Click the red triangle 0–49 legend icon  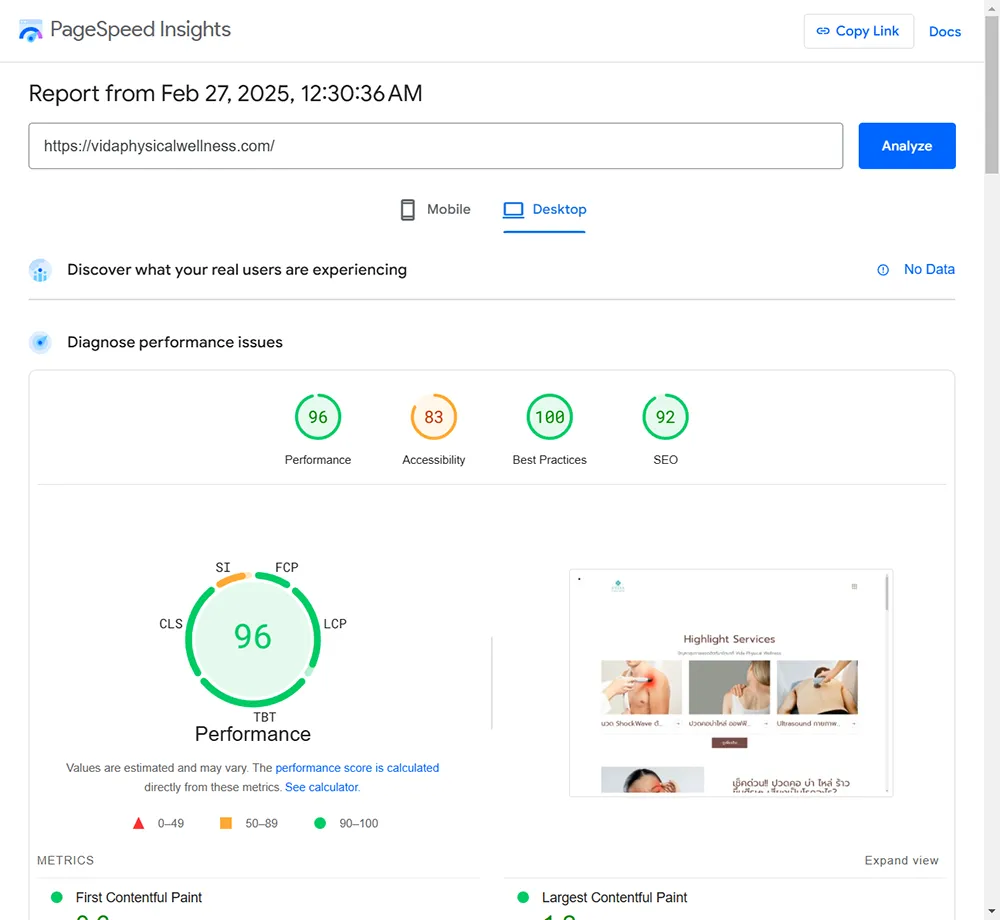click(138, 823)
